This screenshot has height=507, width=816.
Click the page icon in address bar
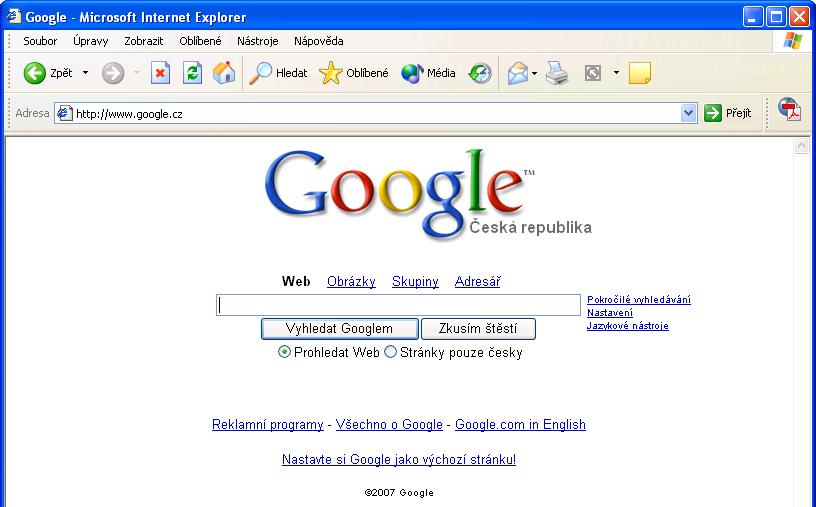coord(65,113)
